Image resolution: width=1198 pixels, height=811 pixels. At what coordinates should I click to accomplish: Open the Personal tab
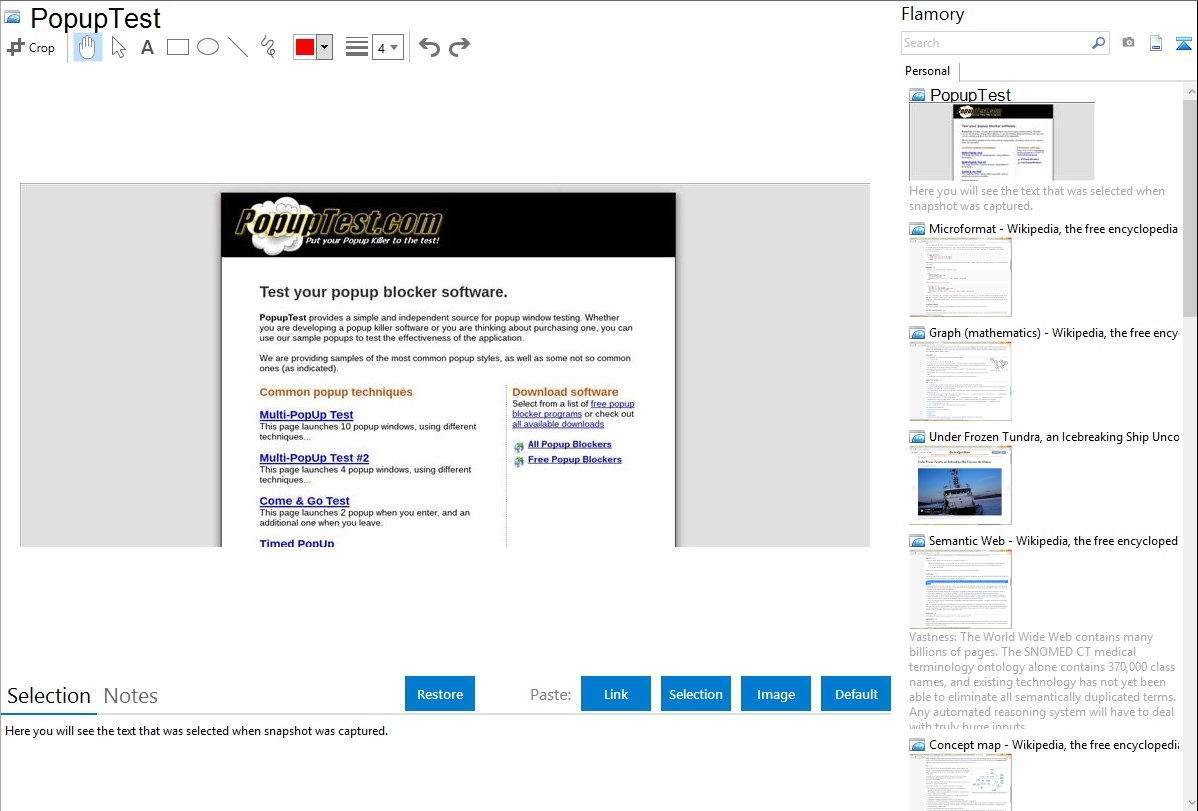click(x=928, y=71)
